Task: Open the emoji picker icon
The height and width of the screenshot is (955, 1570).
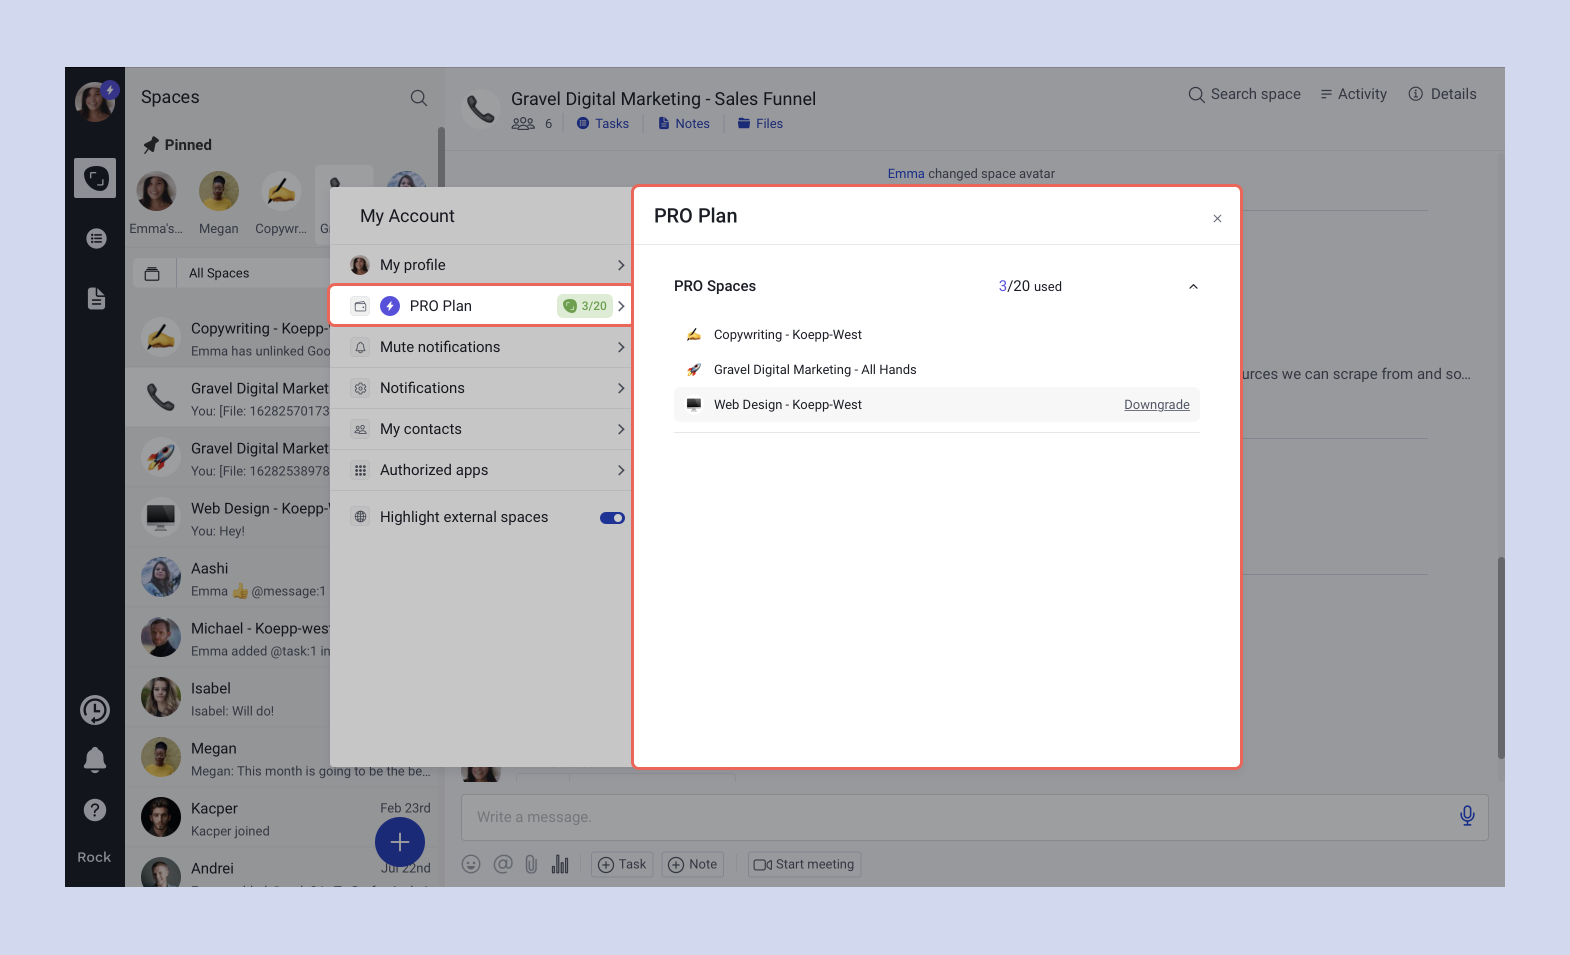Action: pos(471,865)
